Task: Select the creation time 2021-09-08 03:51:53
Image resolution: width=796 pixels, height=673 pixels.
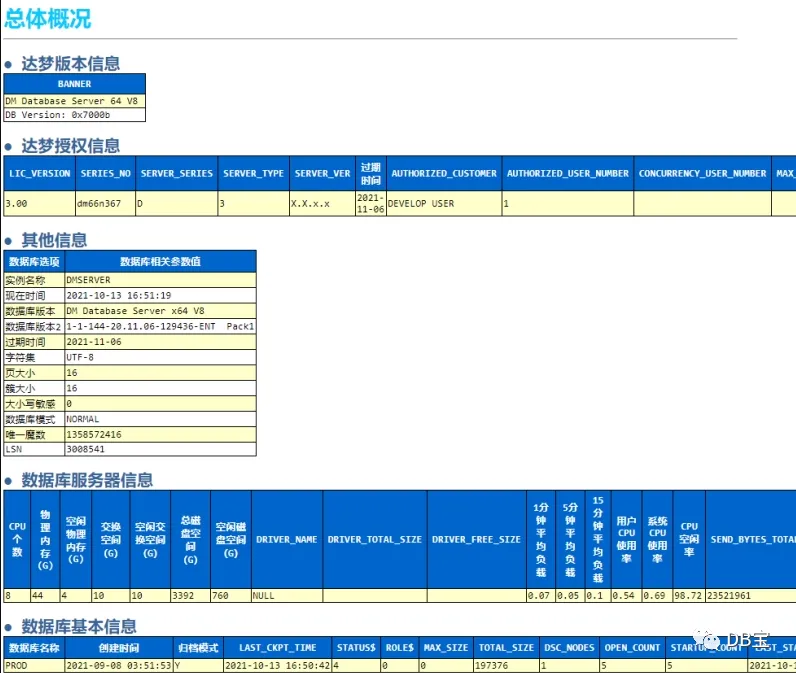Action: point(119,666)
